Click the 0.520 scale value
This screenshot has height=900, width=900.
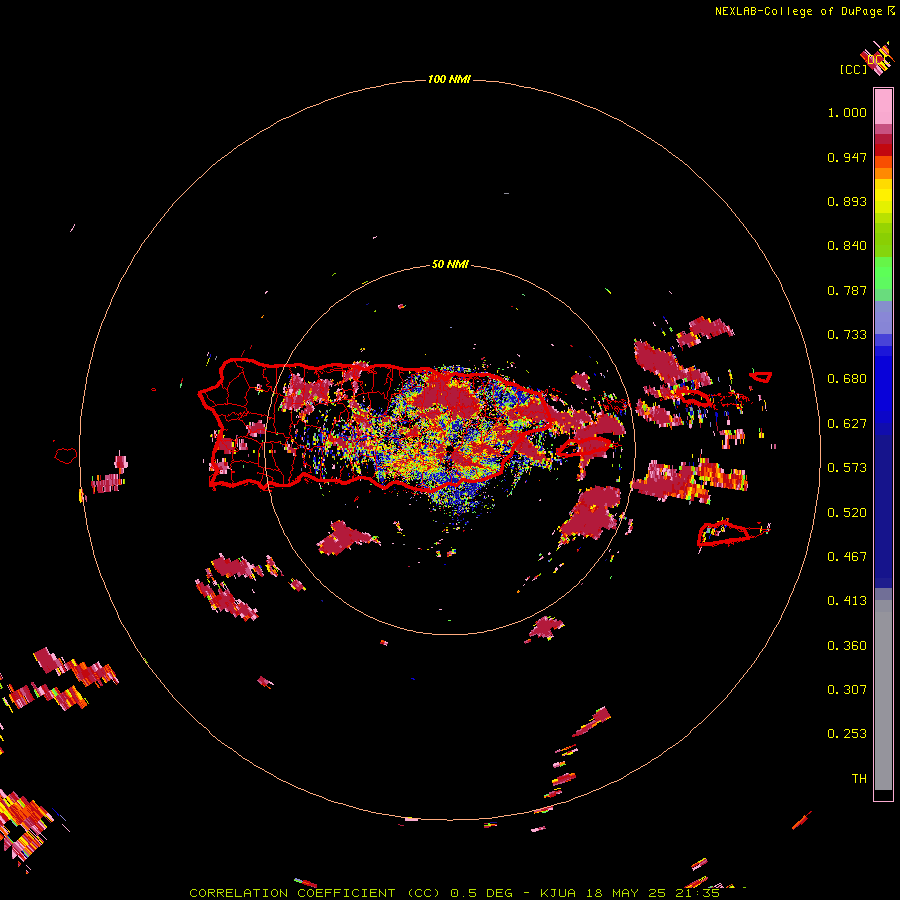pos(847,513)
